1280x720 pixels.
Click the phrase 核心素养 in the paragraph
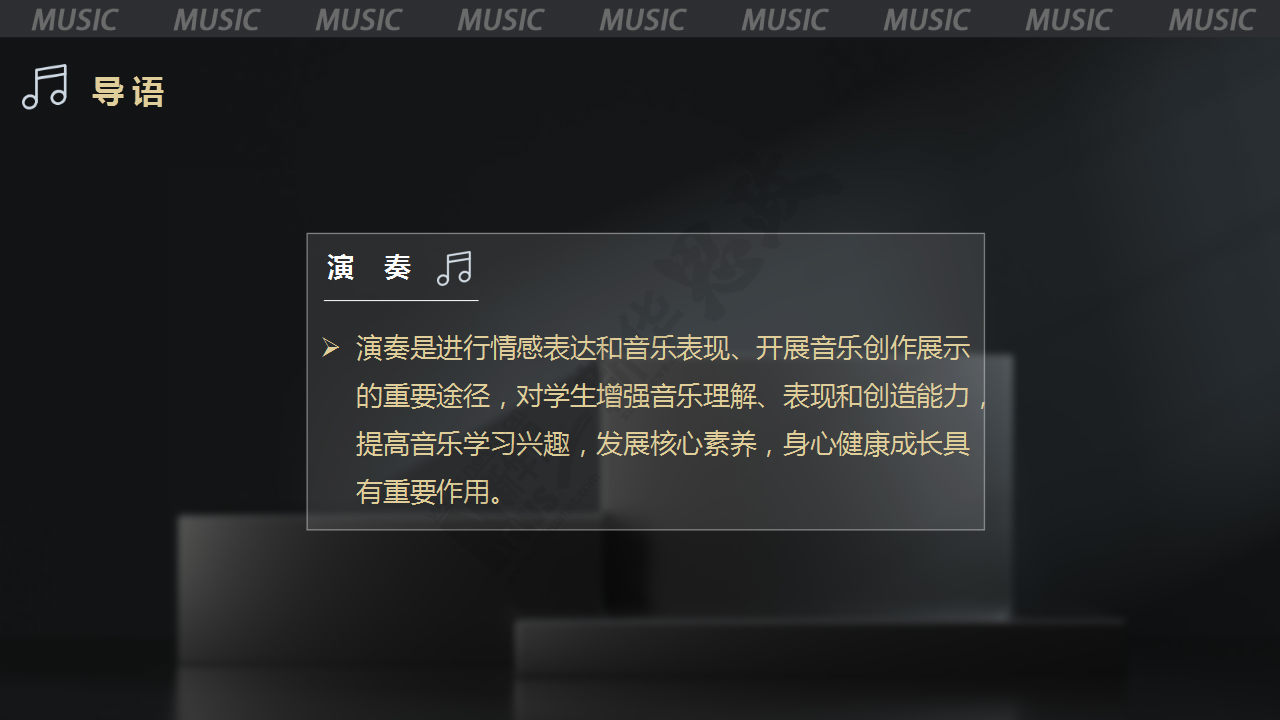tap(704, 444)
